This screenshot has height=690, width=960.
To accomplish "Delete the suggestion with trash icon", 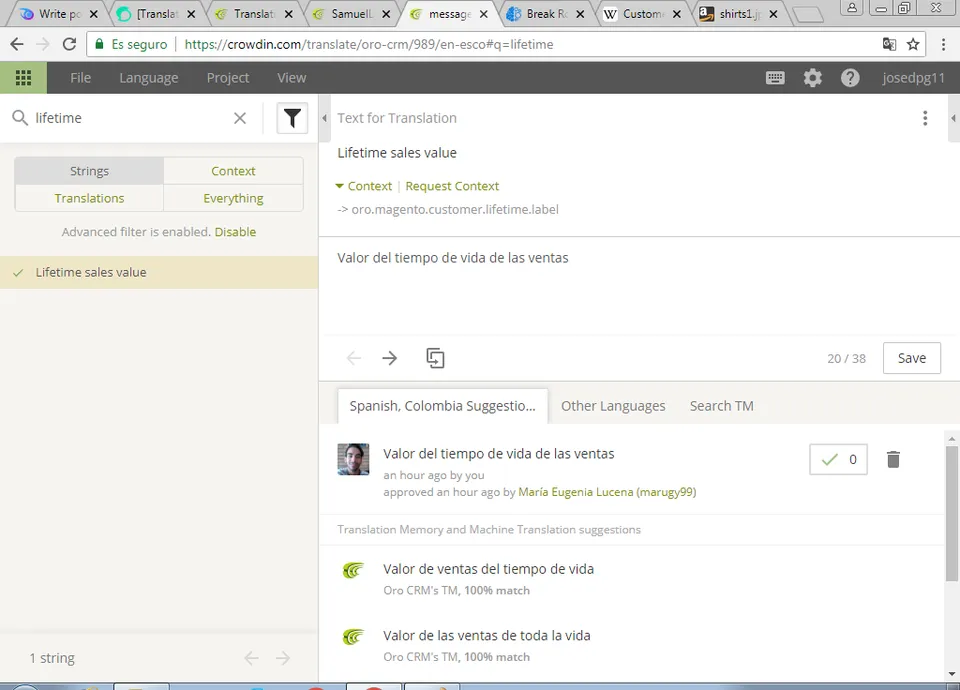I will point(893,459).
